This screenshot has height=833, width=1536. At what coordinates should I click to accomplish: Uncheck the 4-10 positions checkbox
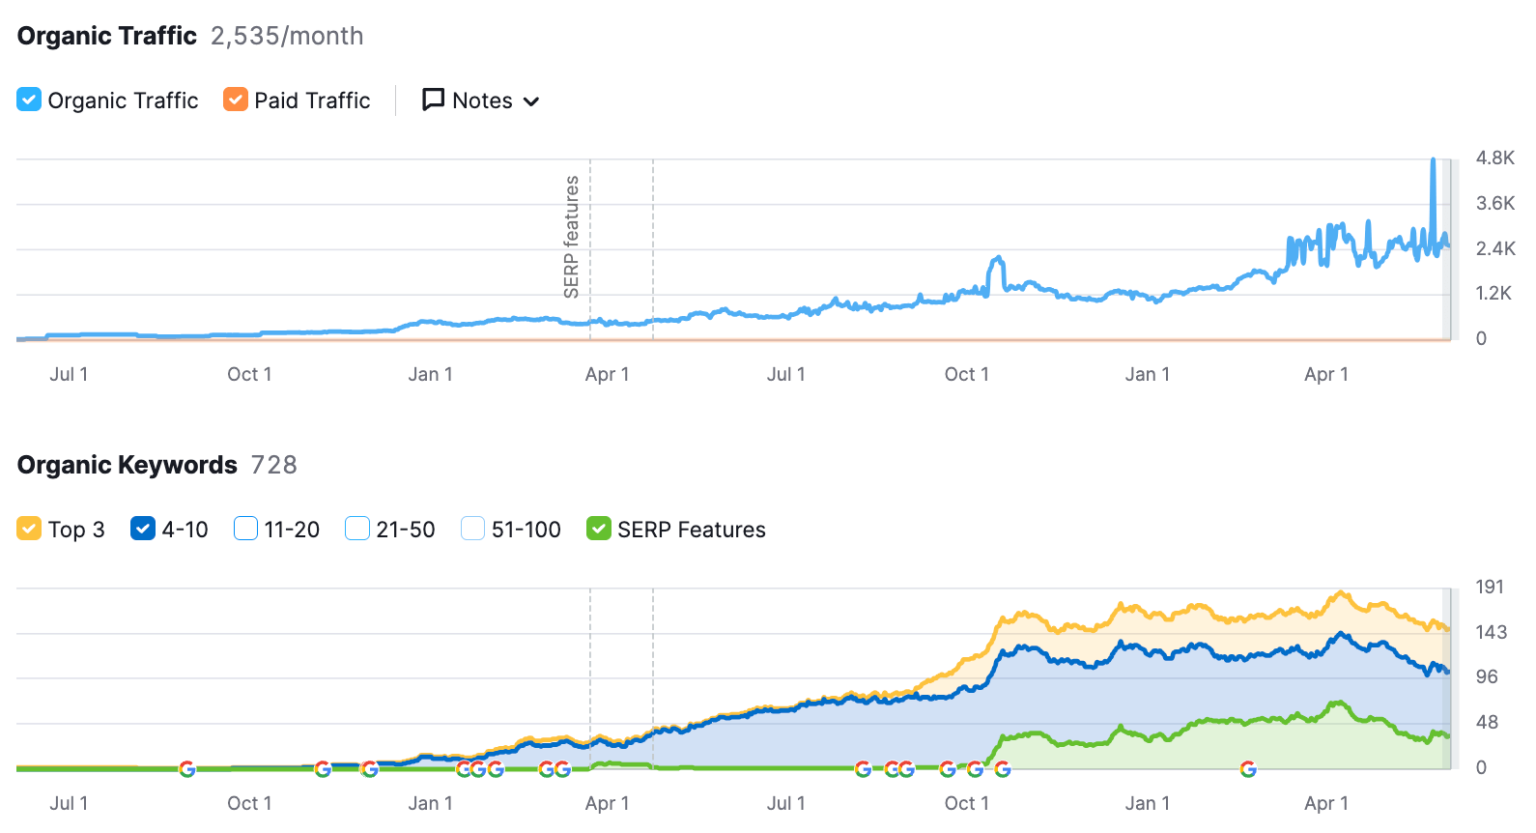tap(142, 529)
